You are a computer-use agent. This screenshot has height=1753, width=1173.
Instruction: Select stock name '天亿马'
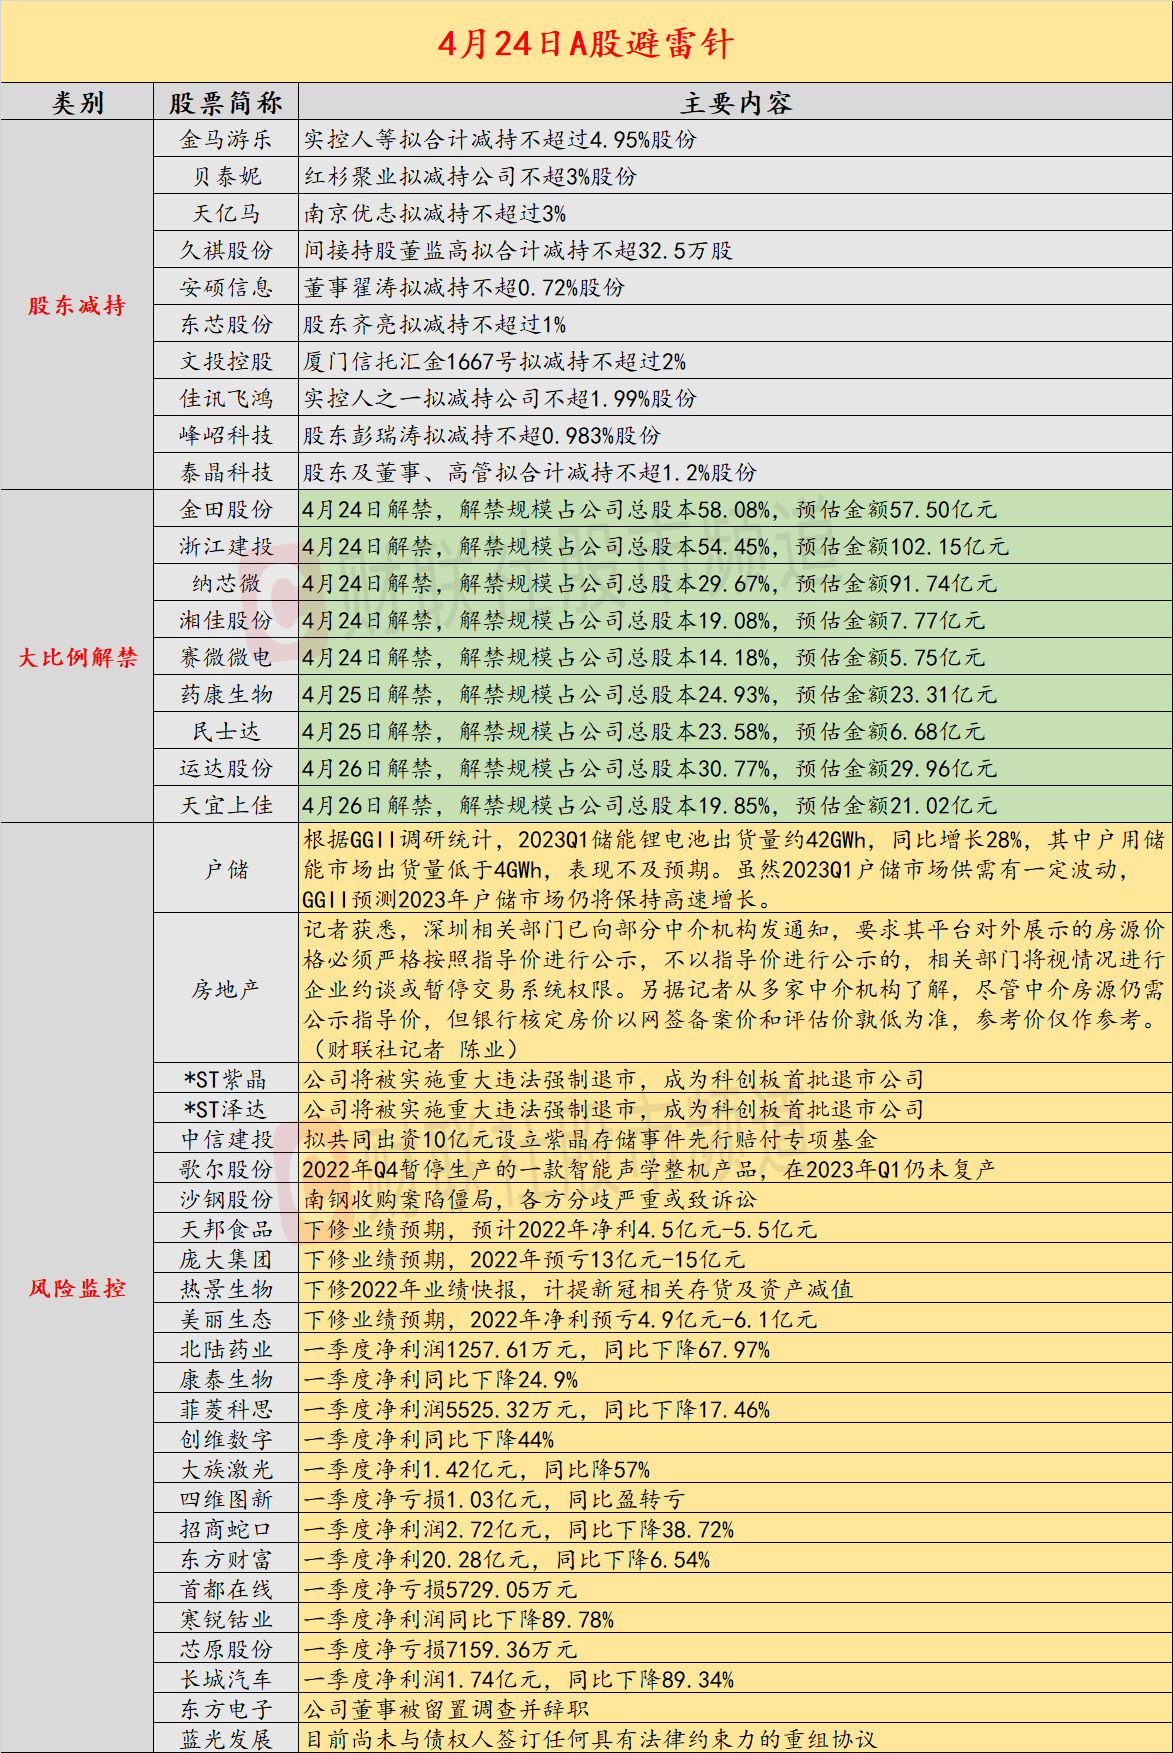pos(226,213)
